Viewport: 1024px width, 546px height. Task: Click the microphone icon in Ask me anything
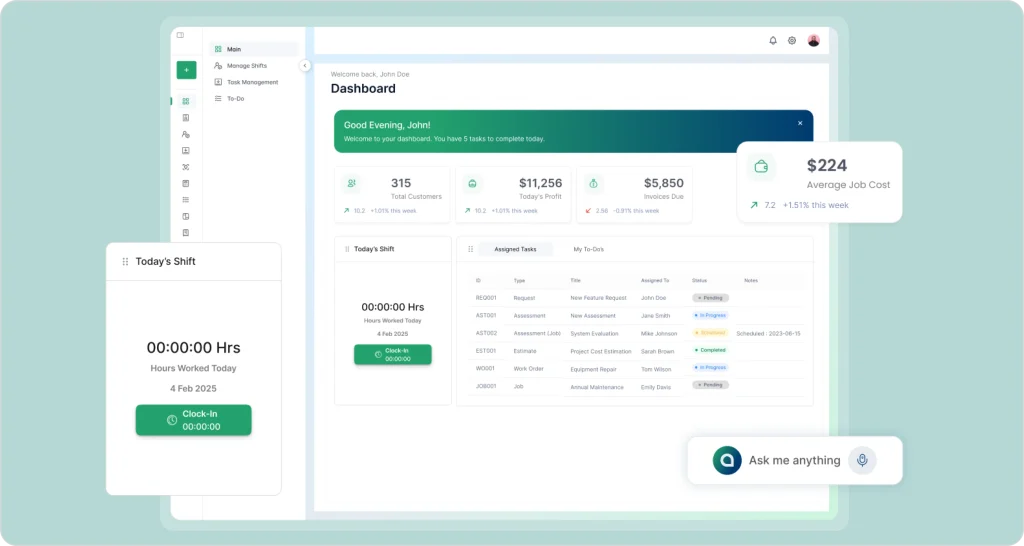(862, 460)
